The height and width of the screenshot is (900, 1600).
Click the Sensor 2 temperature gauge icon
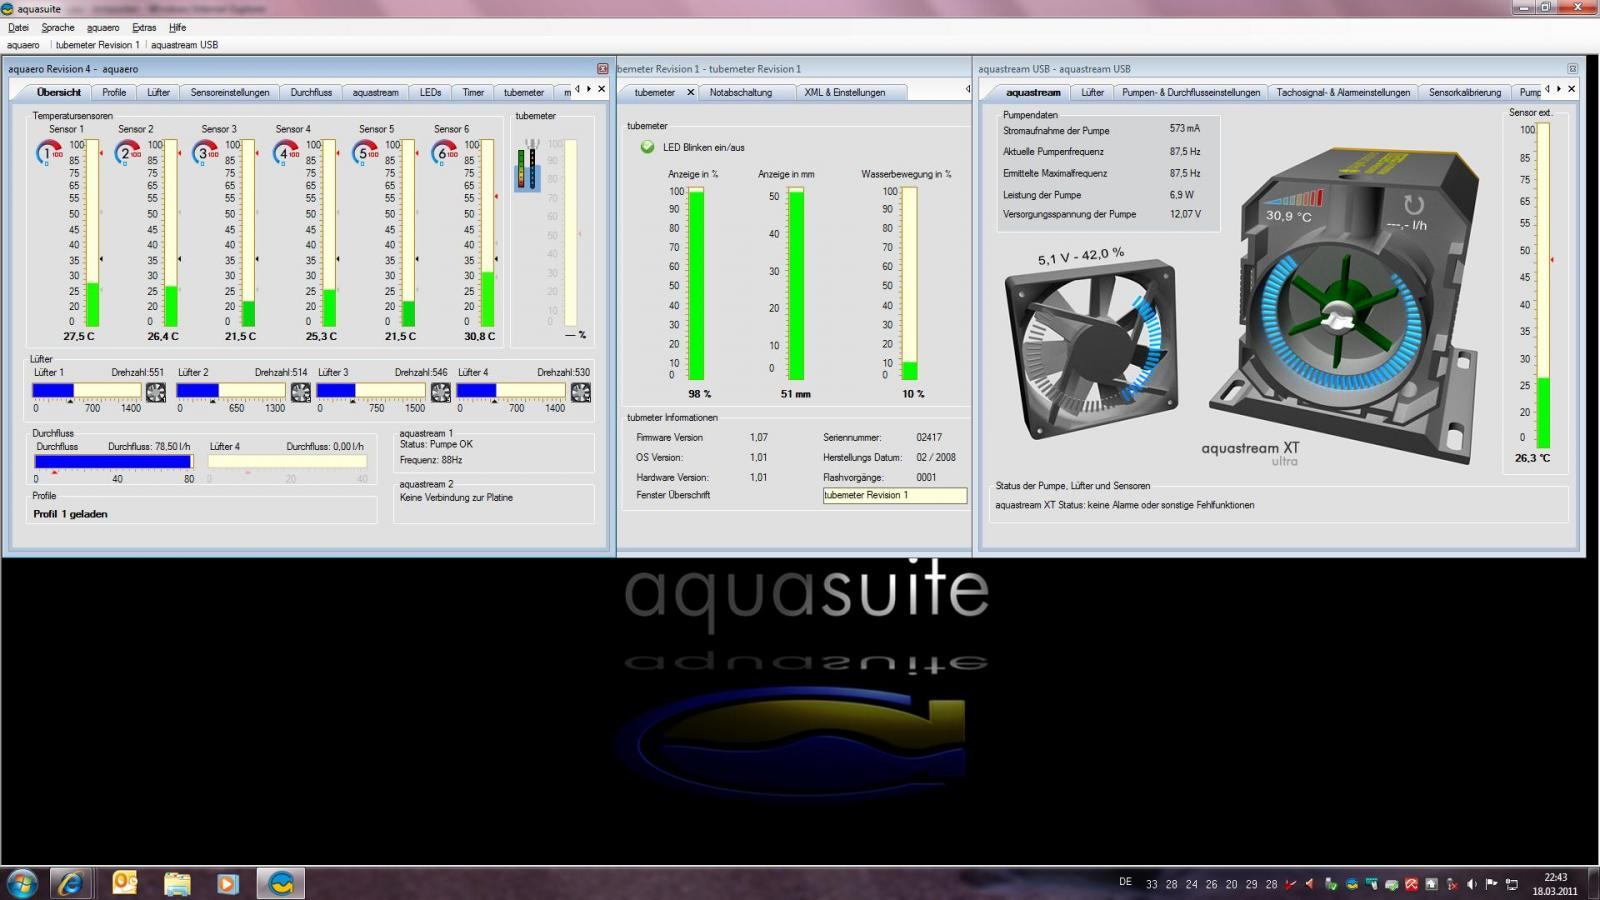pos(127,153)
